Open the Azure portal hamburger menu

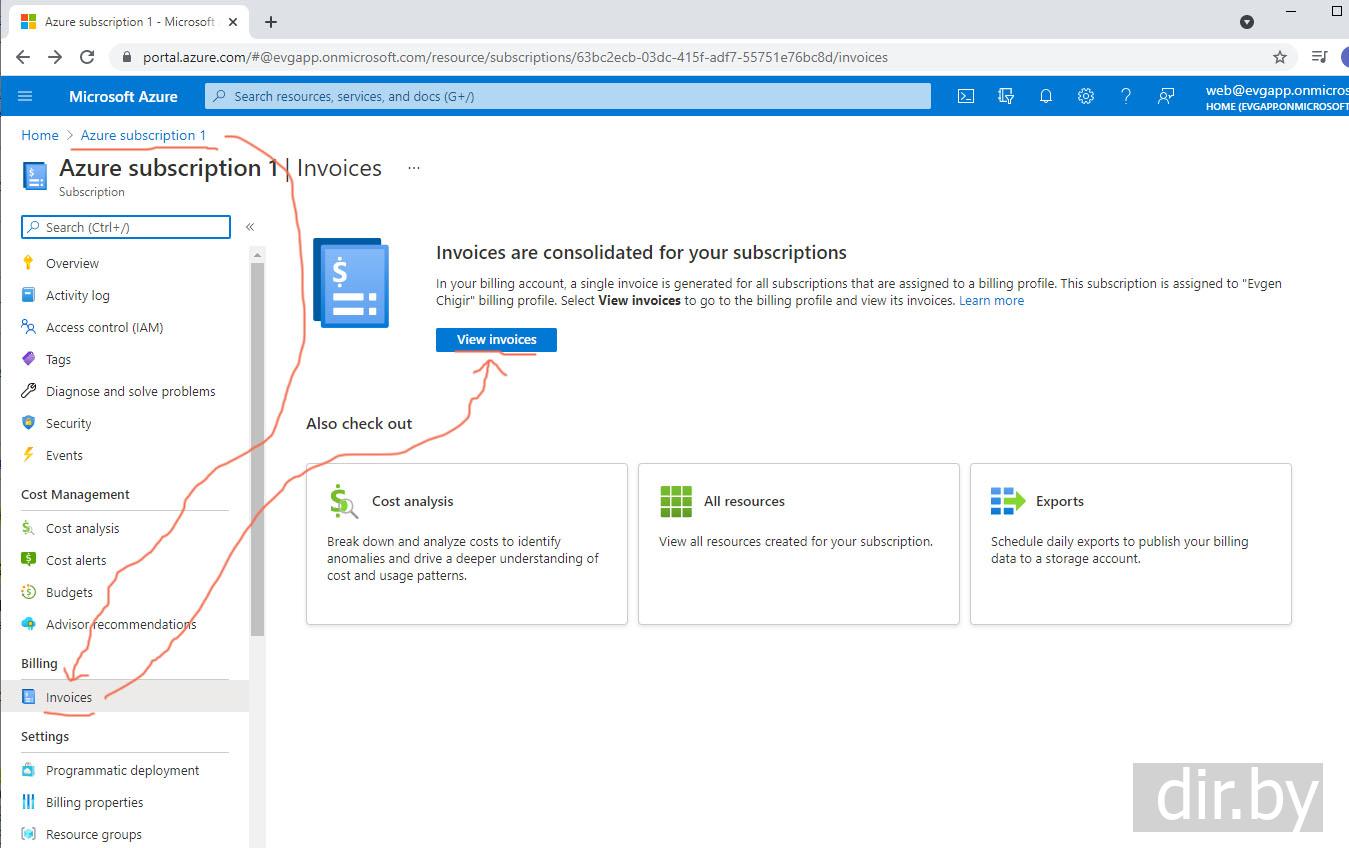(x=26, y=96)
